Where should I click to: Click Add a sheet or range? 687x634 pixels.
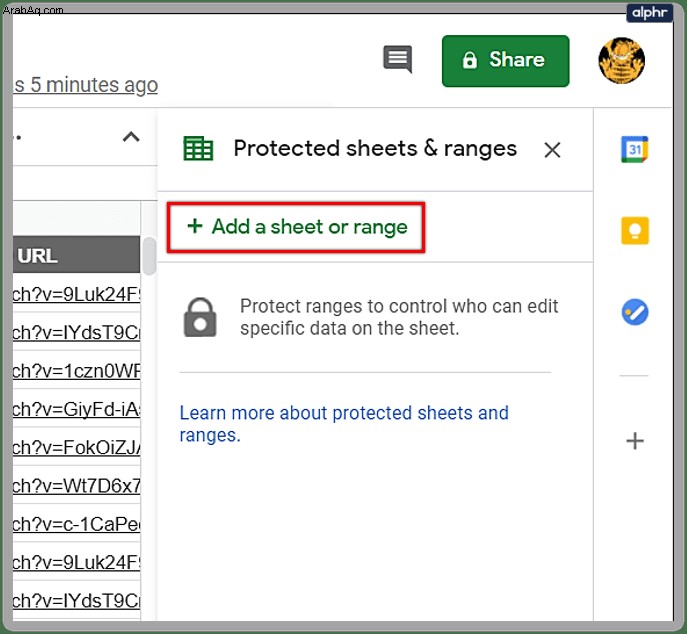(297, 227)
